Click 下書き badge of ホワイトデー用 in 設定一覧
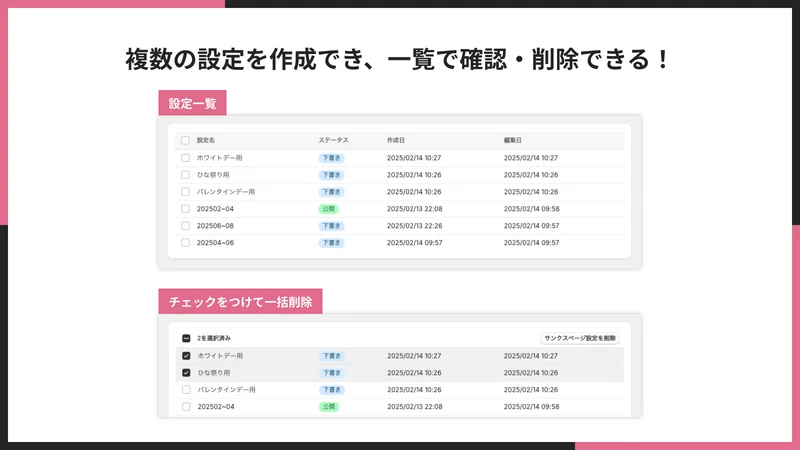 (x=332, y=158)
